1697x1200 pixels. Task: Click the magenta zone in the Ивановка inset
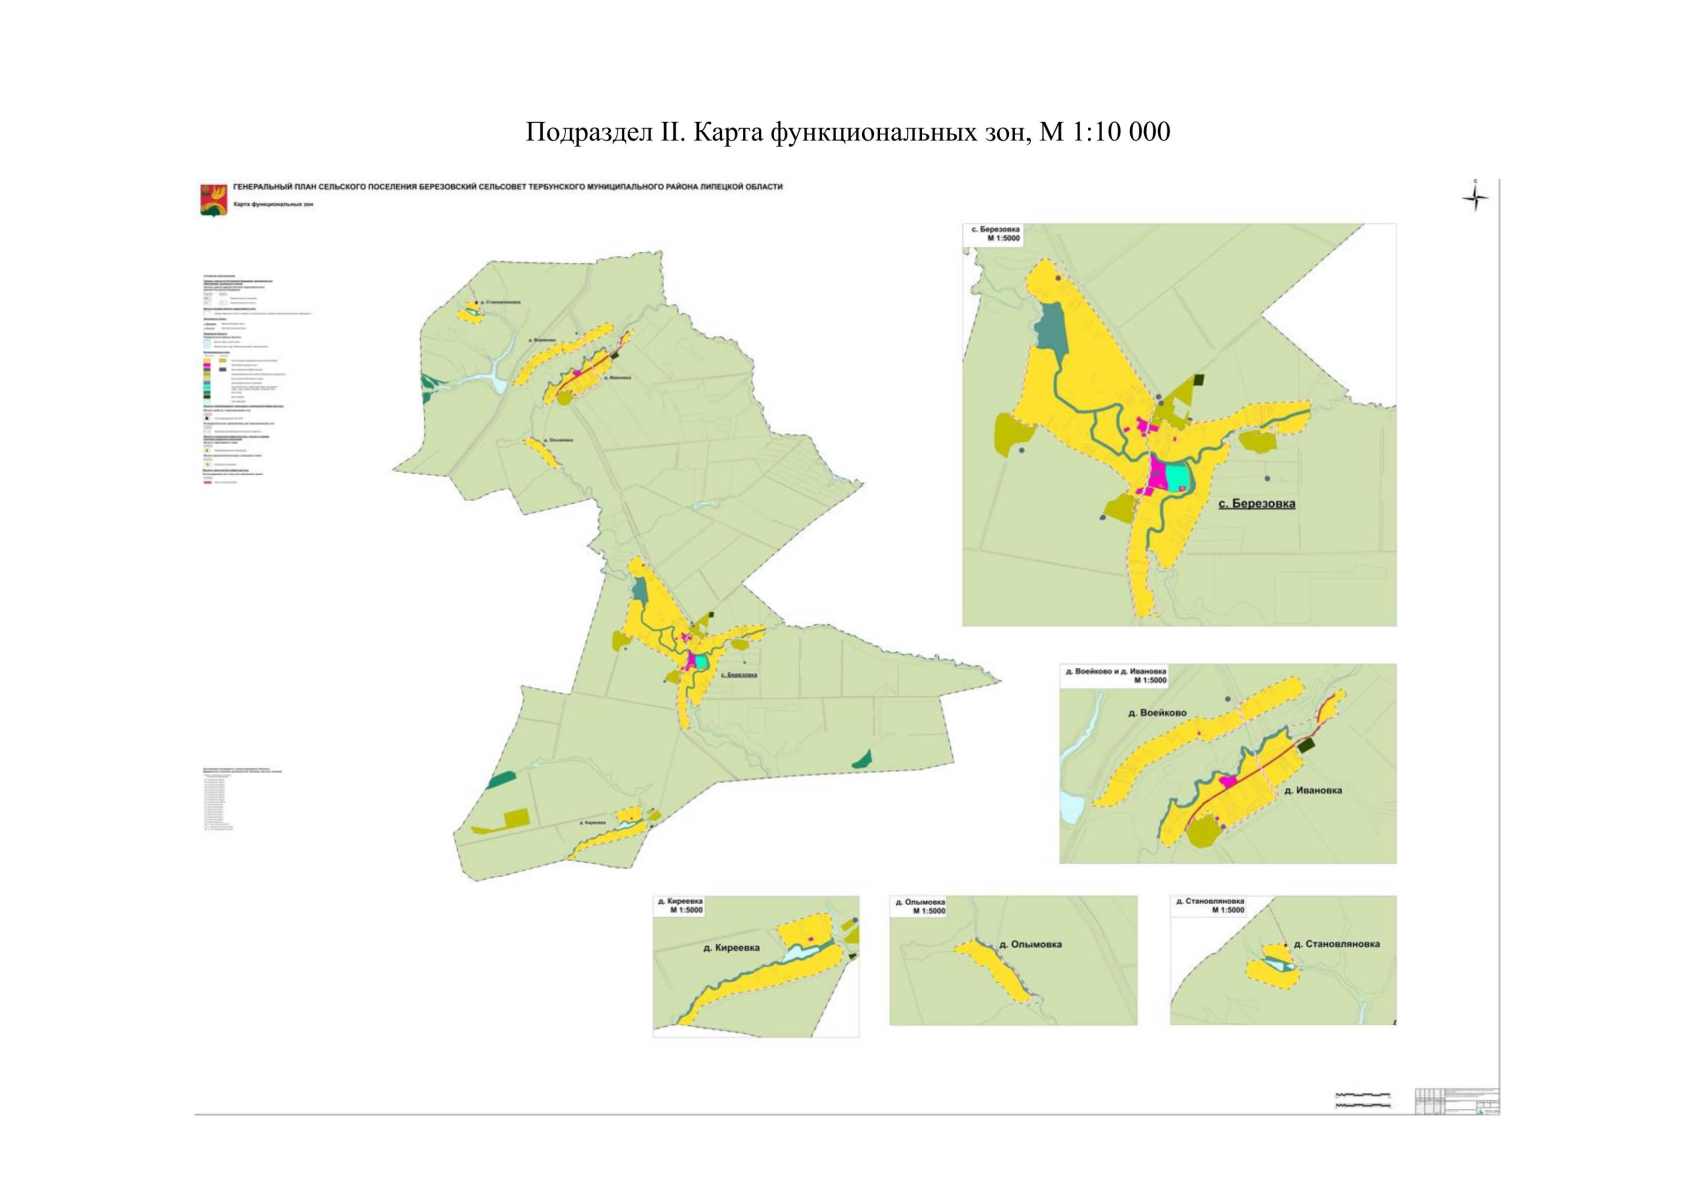click(x=1229, y=780)
